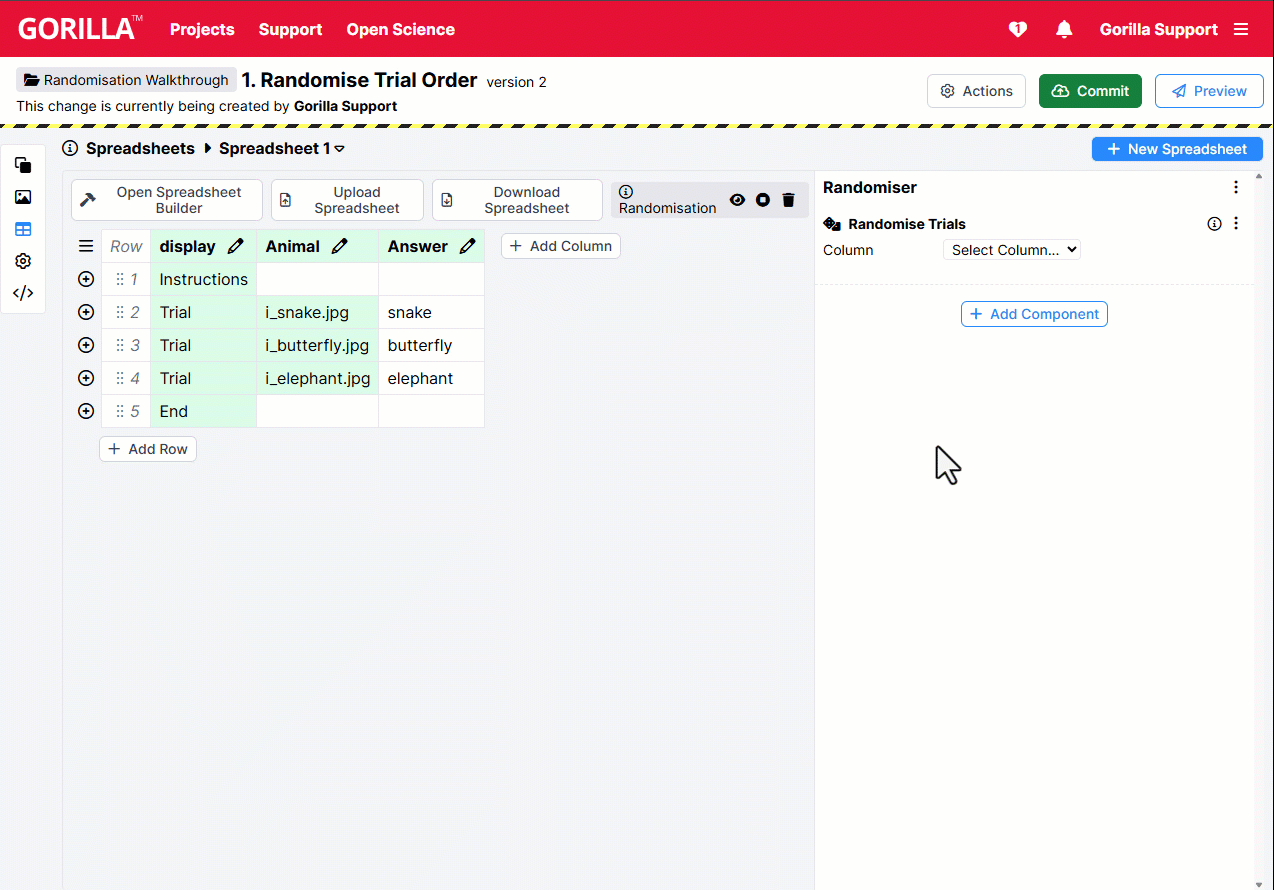Add a component to the Randomiser

(1033, 313)
